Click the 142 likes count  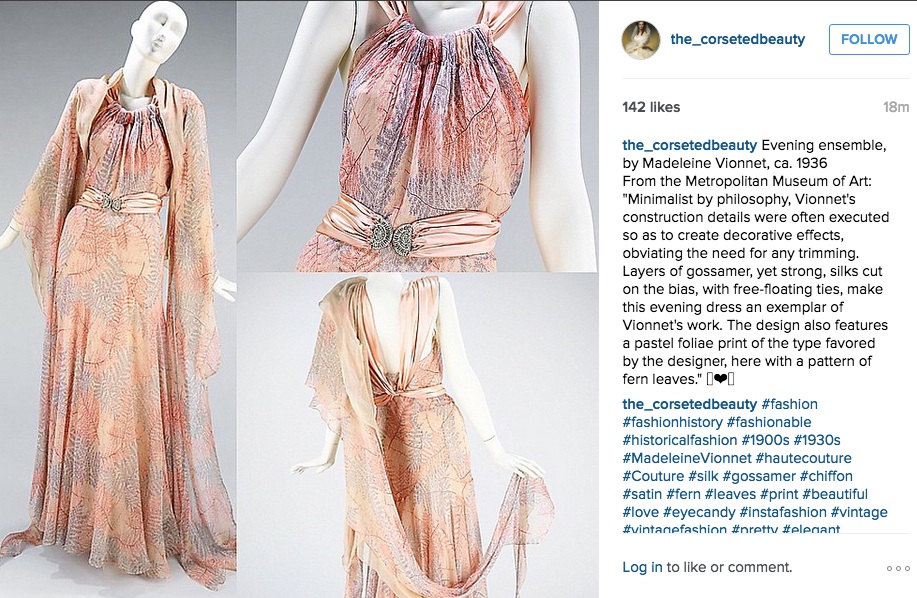pyautogui.click(x=651, y=107)
